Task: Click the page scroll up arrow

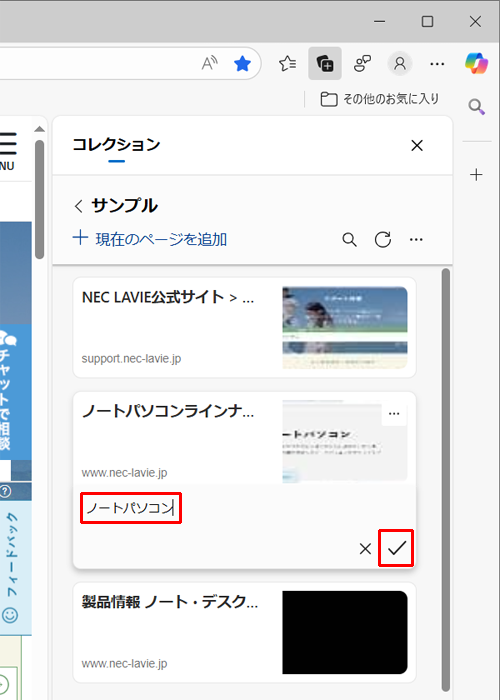Action: click(x=40, y=129)
